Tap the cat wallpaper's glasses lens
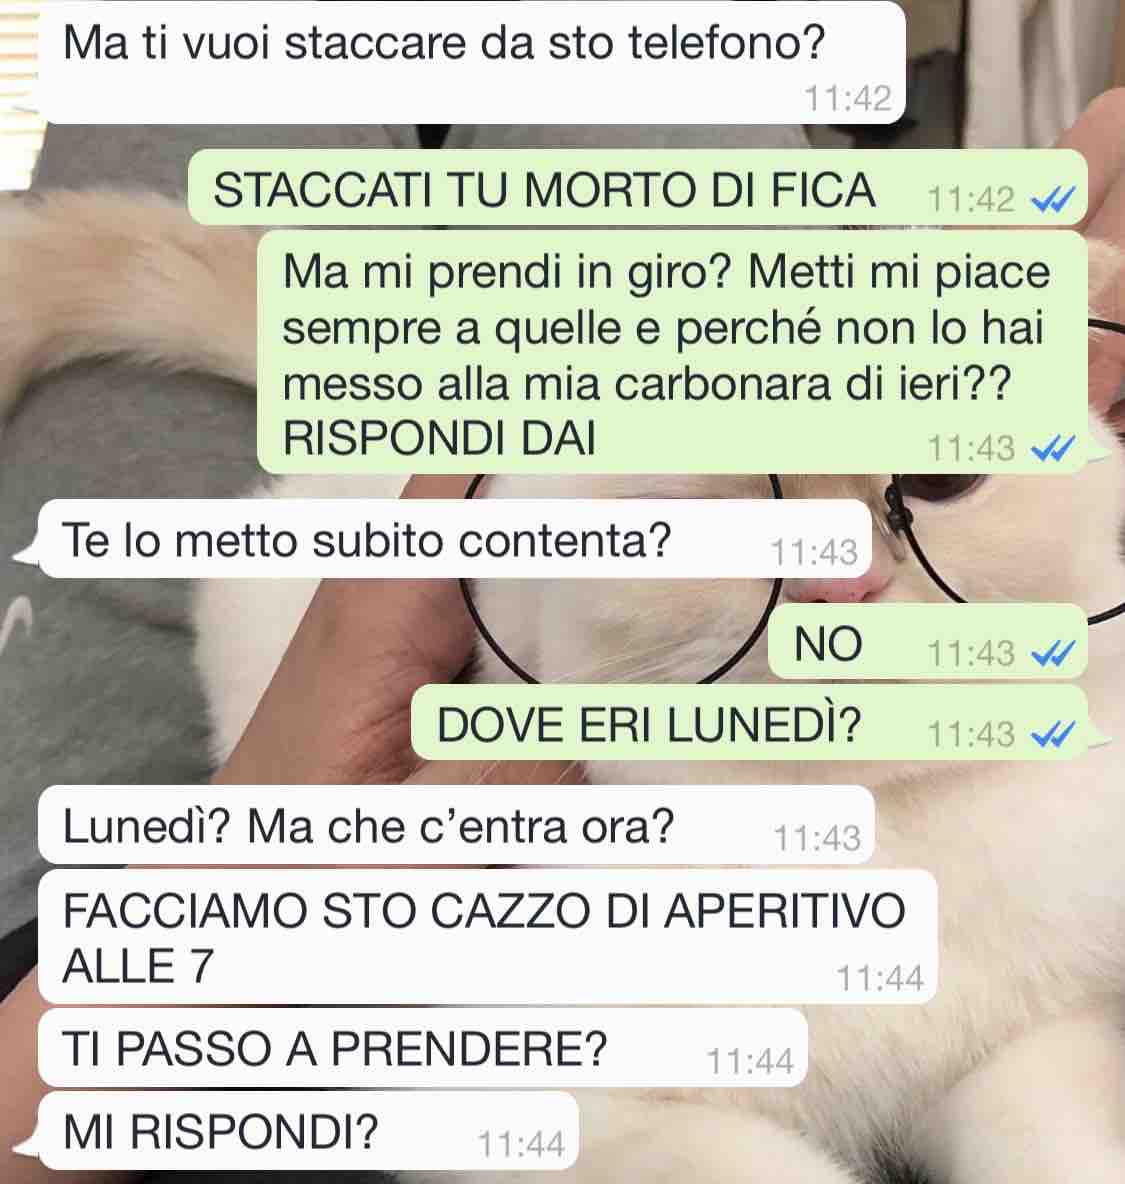This screenshot has height=1184, width=1125. (x=619, y=627)
